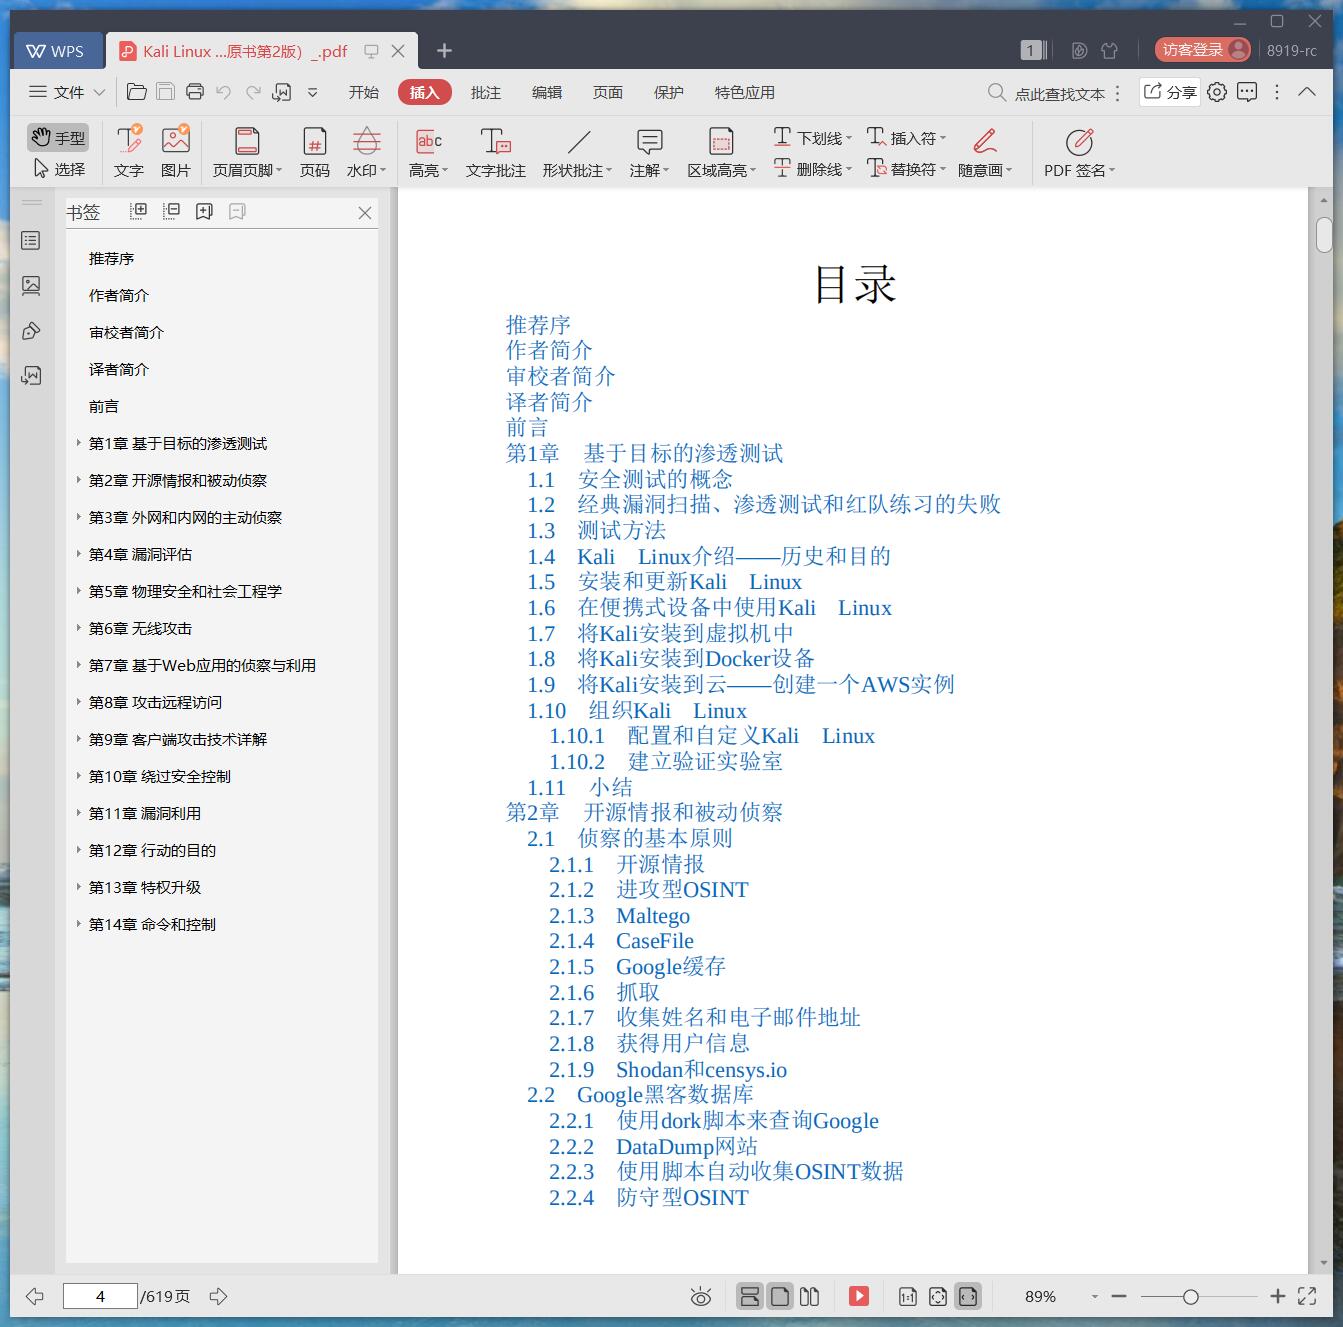Expand bookmark 第7章 基于Web应用的侦察与利用
The height and width of the screenshot is (1327, 1343).
pyautogui.click(x=79, y=665)
